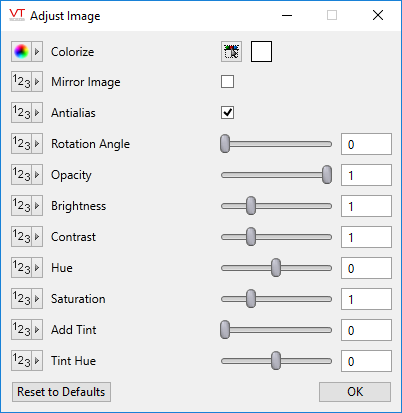
Task: Expand the Colorize data source arrow
Action: tap(37, 52)
